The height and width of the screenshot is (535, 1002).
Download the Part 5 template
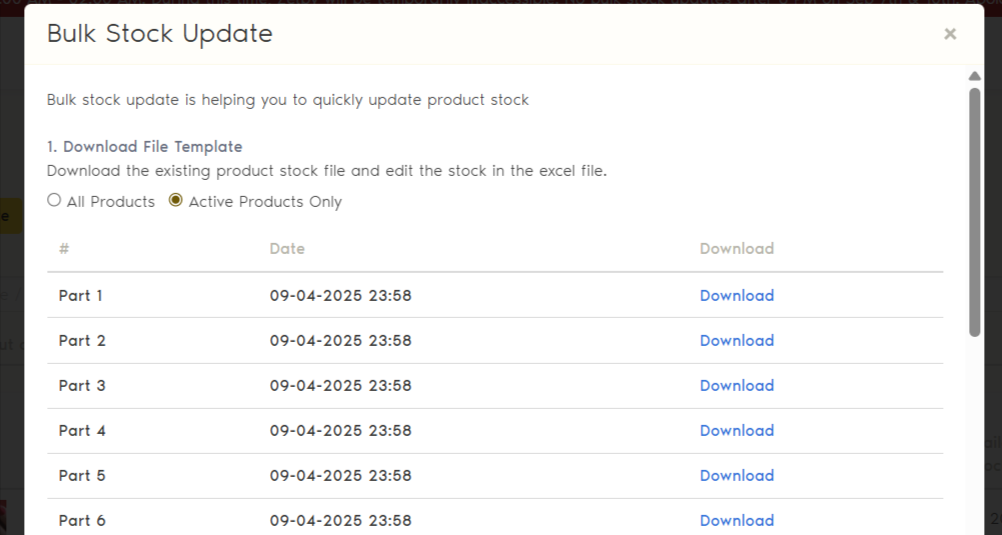click(x=736, y=475)
